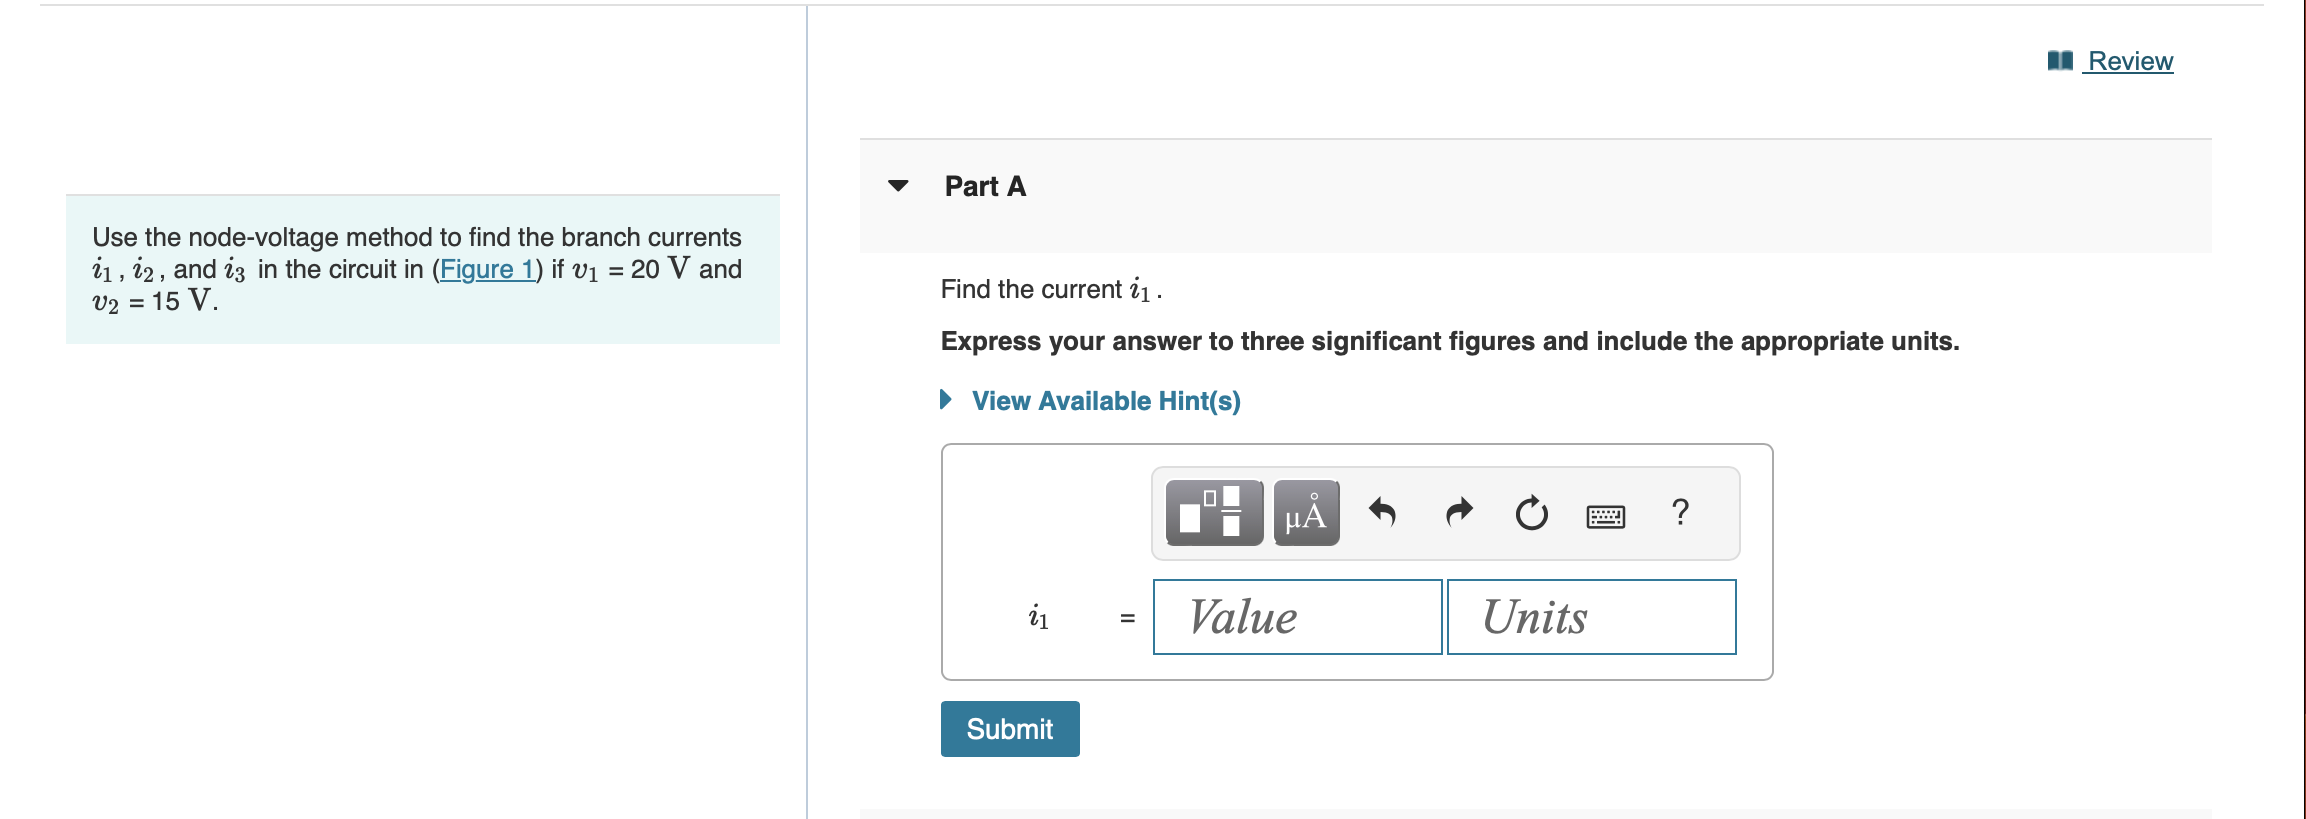
Task: Click the question mark help icon
Action: point(1681,514)
